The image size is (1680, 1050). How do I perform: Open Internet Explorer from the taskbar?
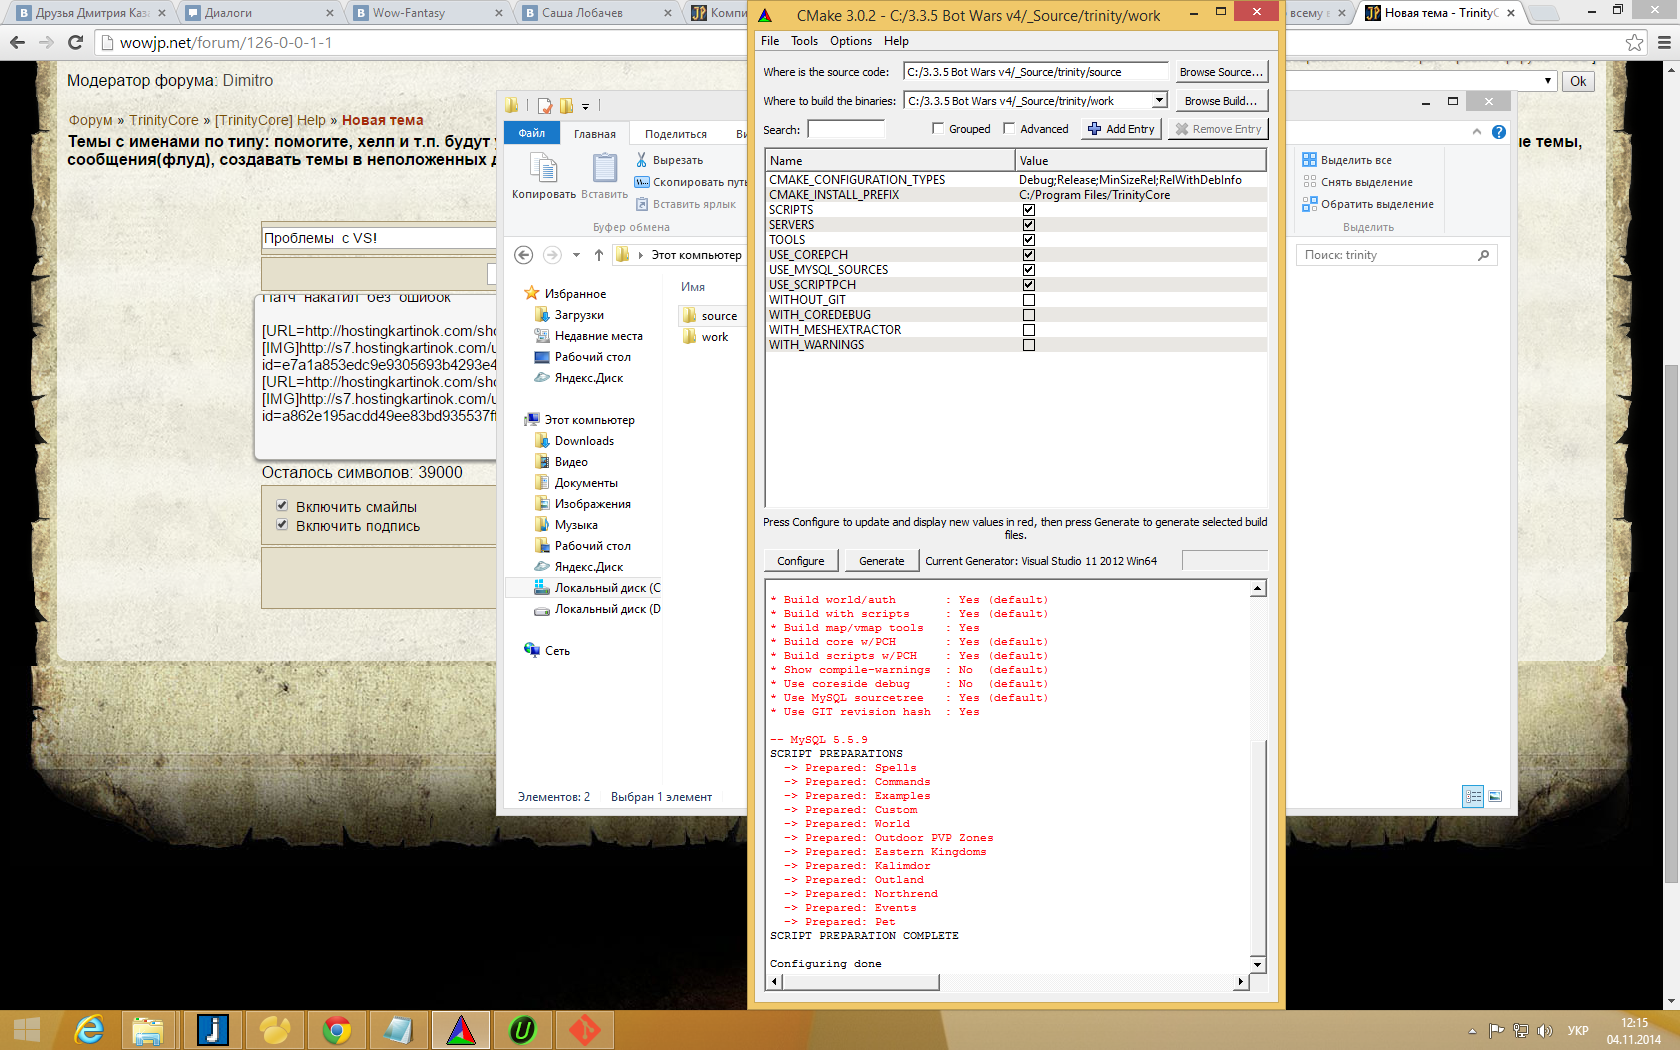pyautogui.click(x=90, y=1029)
